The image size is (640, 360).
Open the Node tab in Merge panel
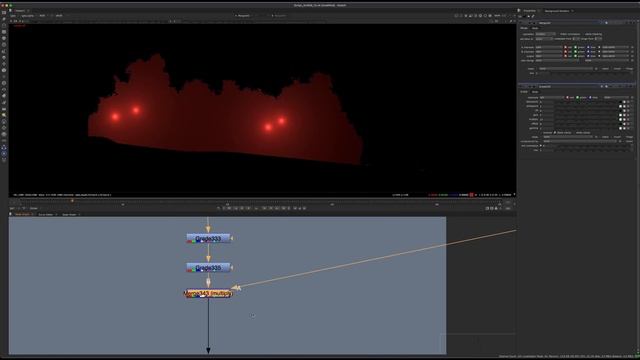point(535,28)
